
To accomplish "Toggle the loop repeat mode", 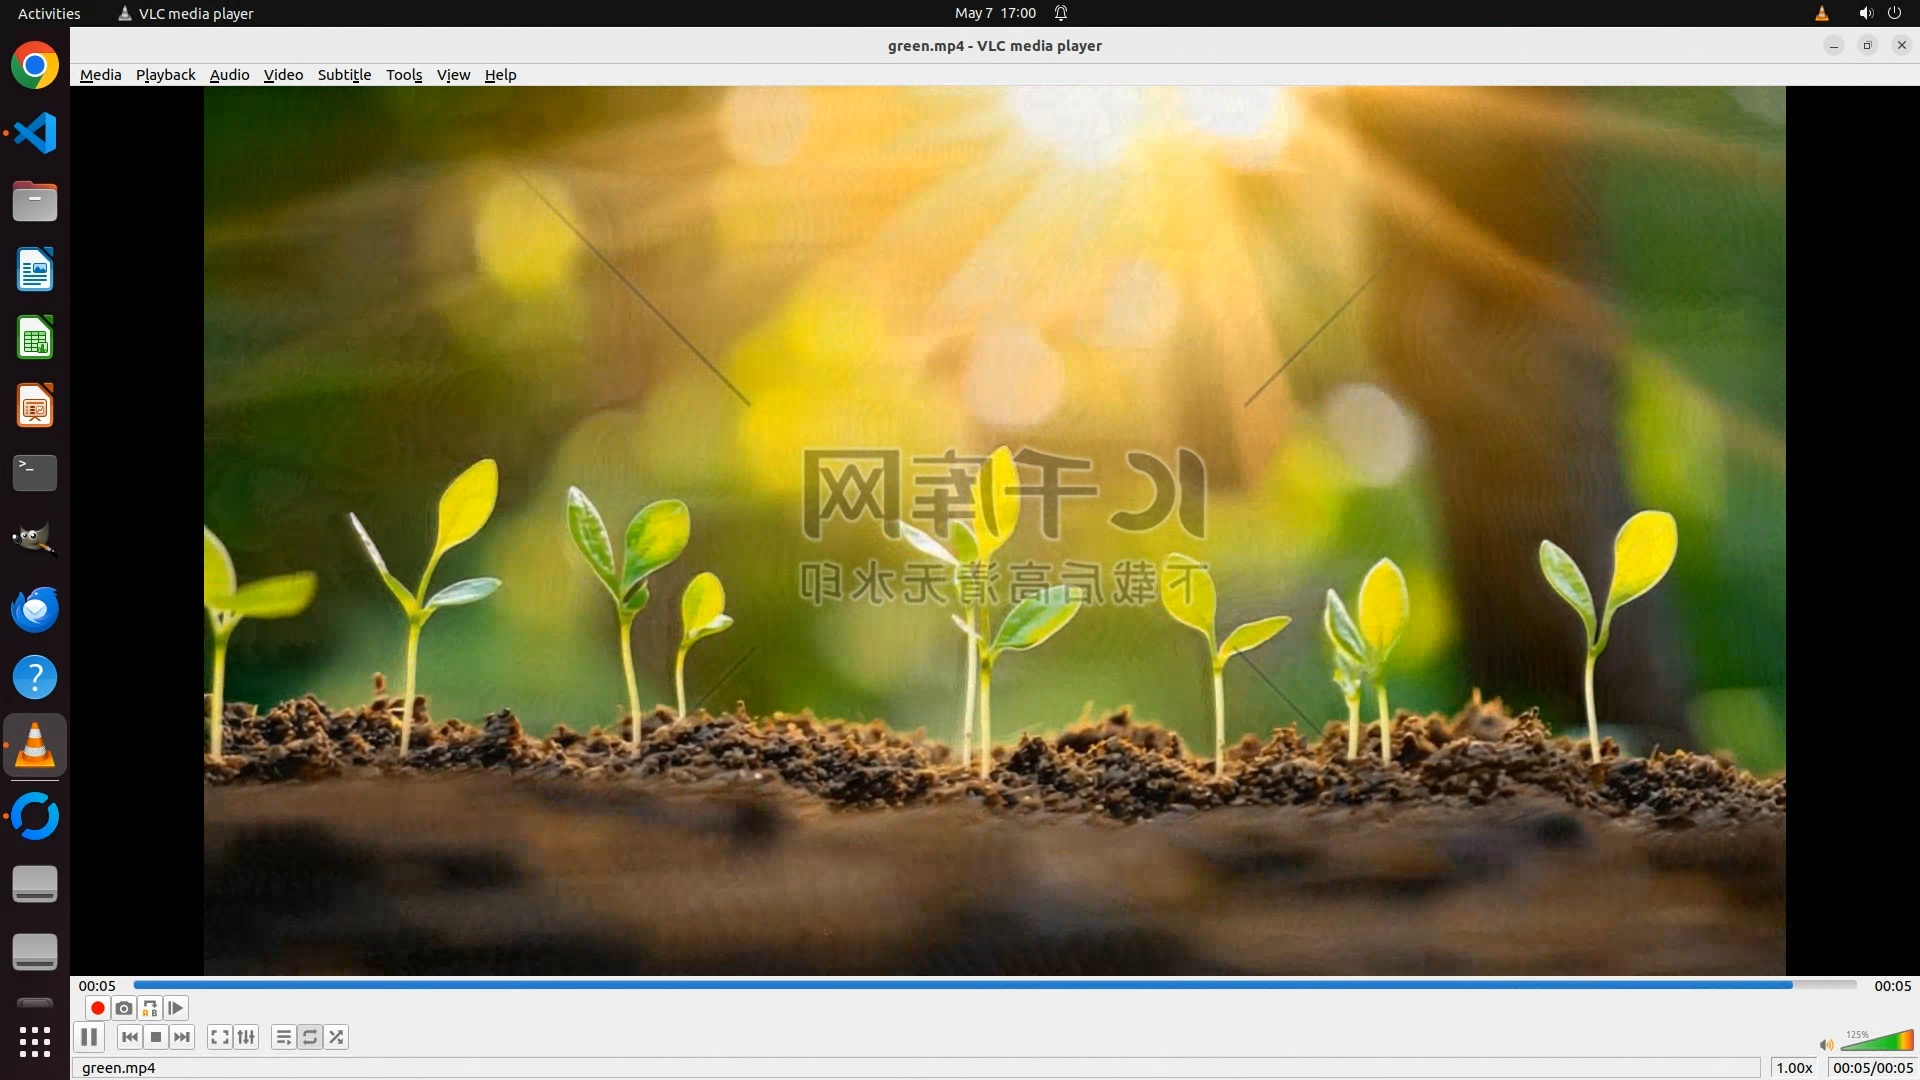I will click(310, 1037).
